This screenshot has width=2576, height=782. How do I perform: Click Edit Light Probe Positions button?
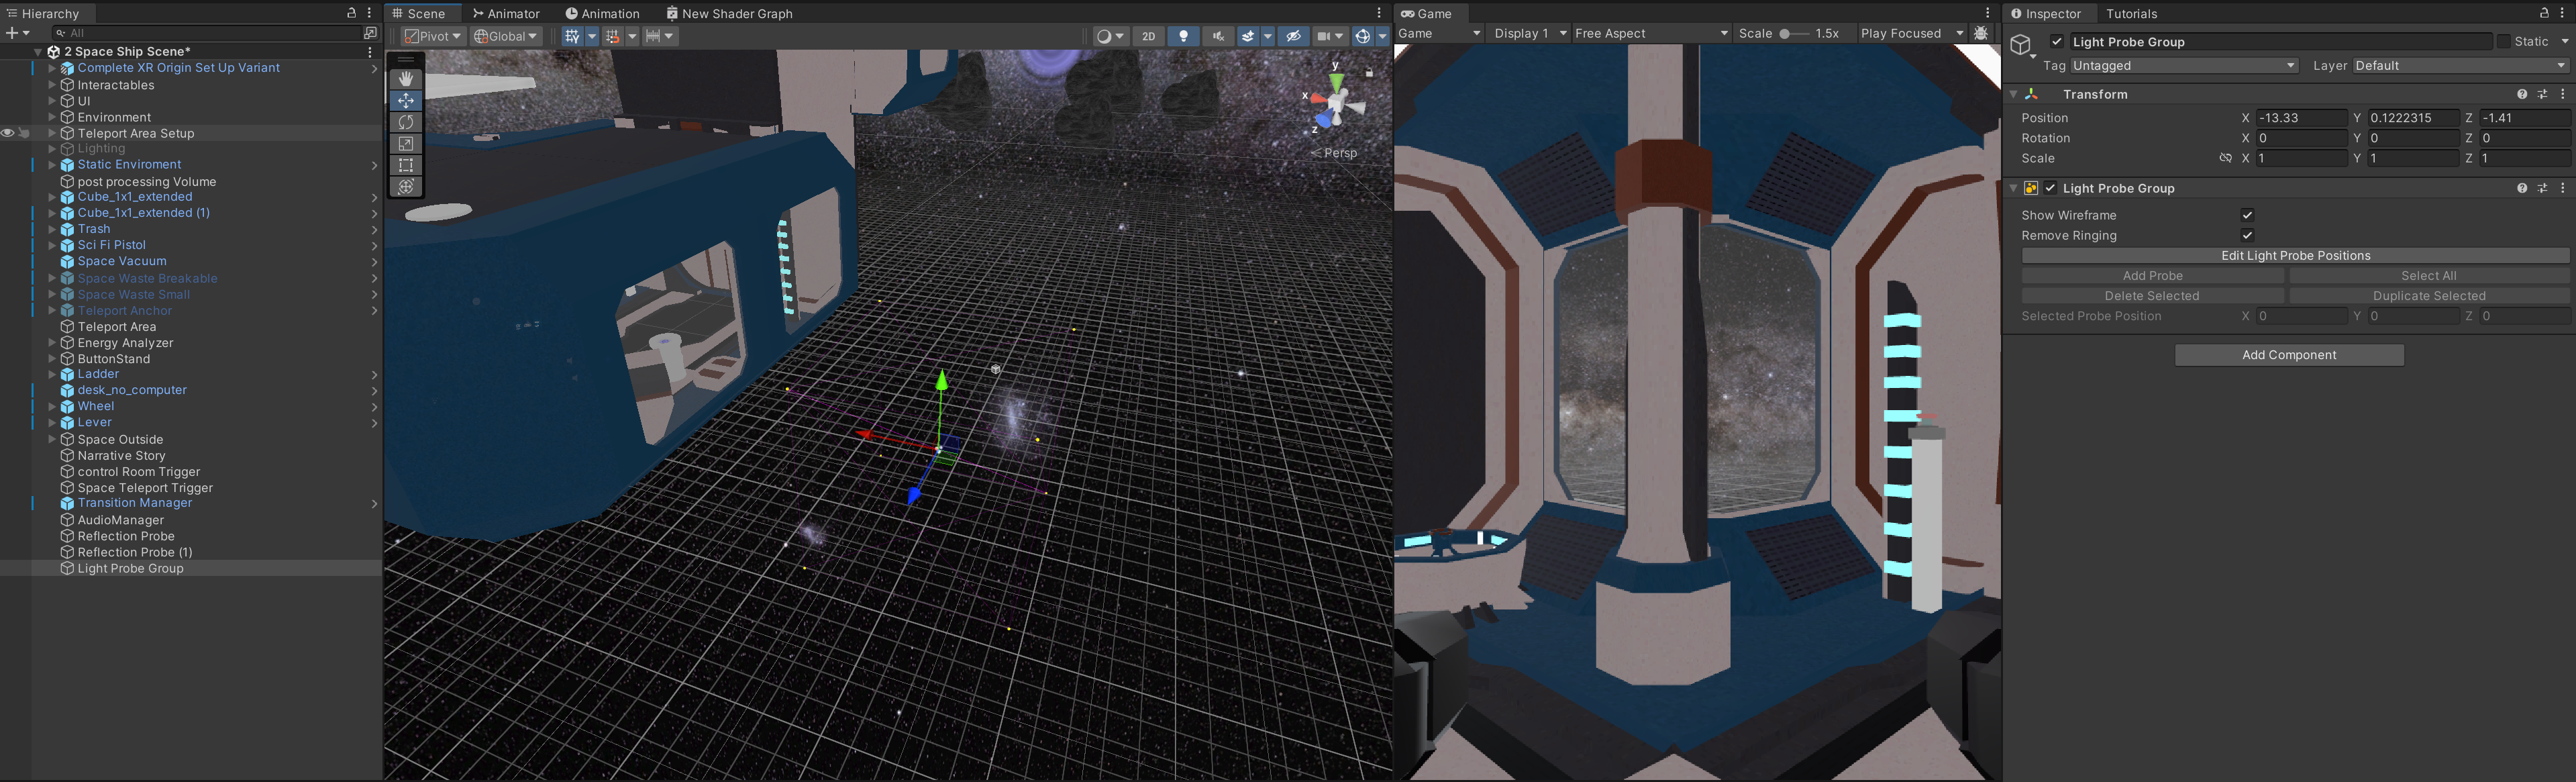(x=2295, y=256)
